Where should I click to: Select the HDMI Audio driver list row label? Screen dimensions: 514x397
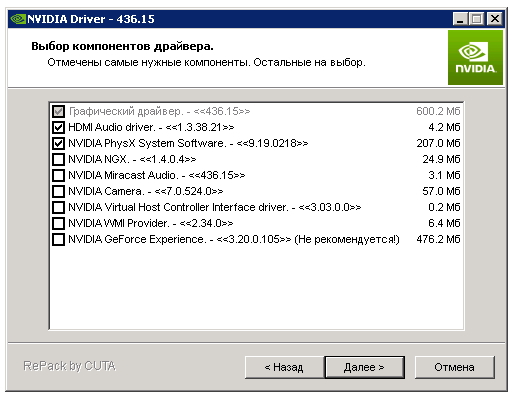point(151,127)
